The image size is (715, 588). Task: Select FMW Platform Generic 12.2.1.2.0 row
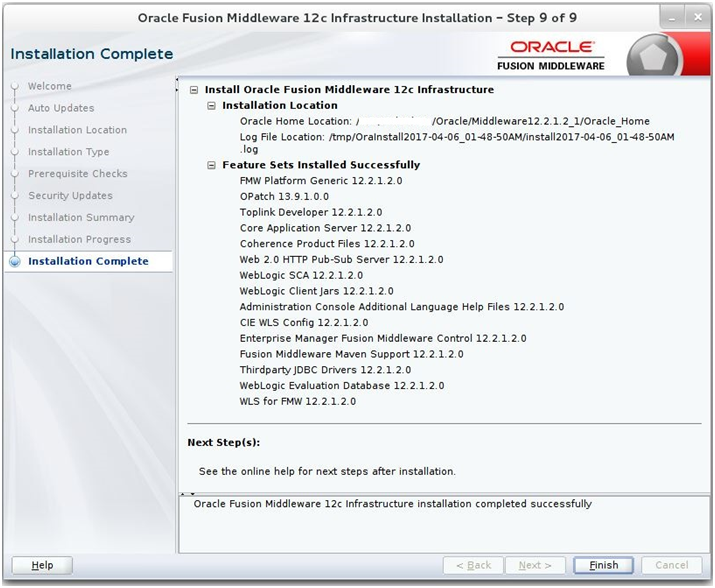[321, 181]
